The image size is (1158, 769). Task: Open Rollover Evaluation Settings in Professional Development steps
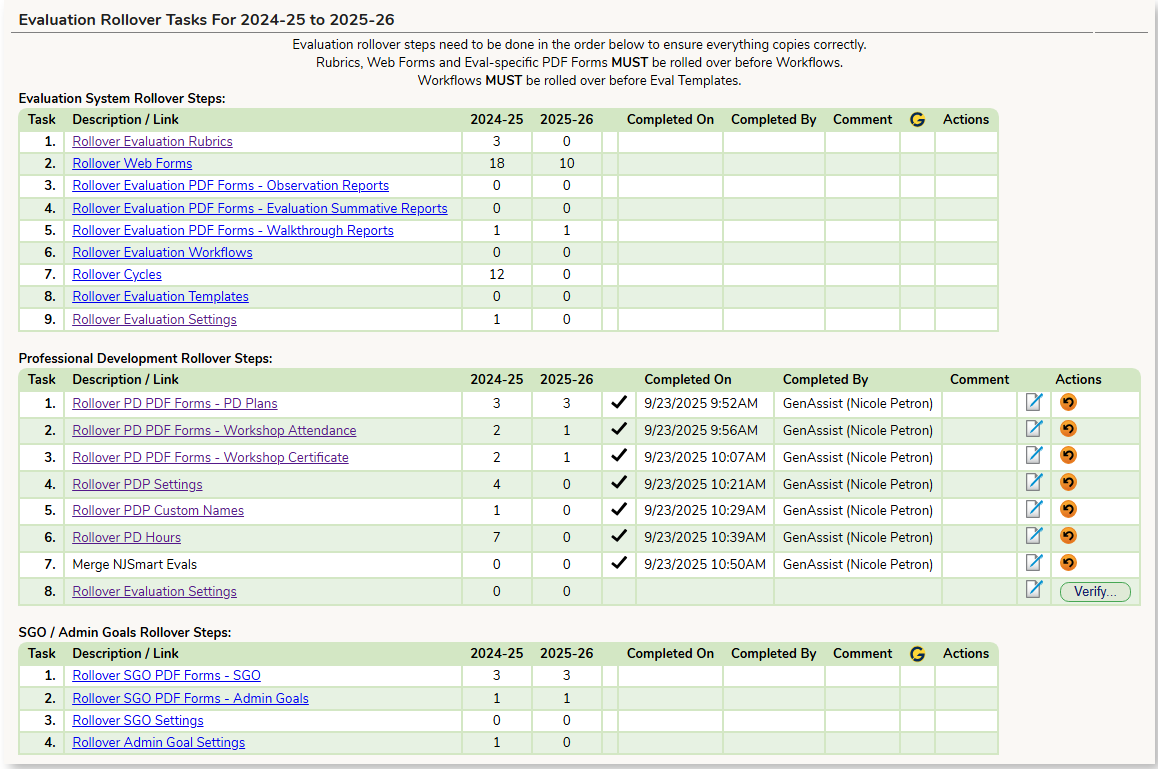pos(154,591)
